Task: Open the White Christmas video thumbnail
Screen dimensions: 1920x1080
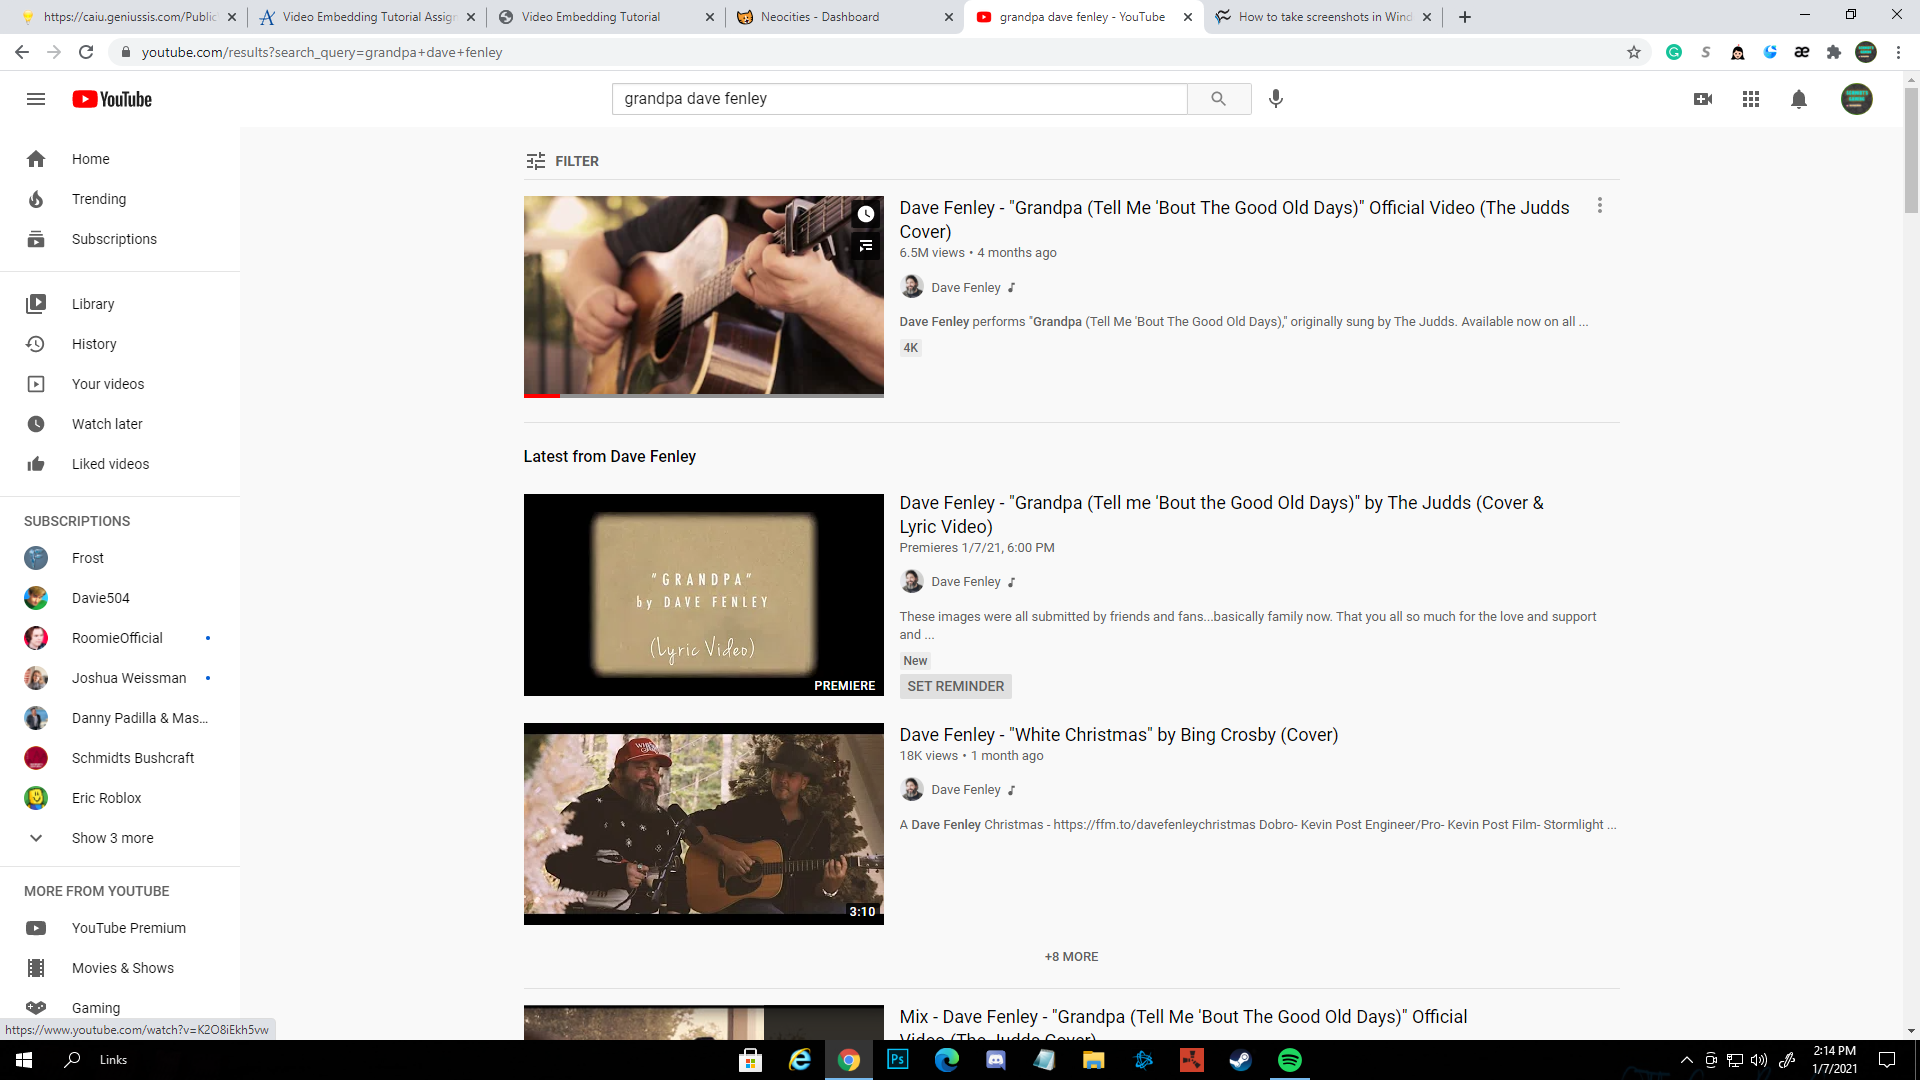Action: tap(704, 824)
